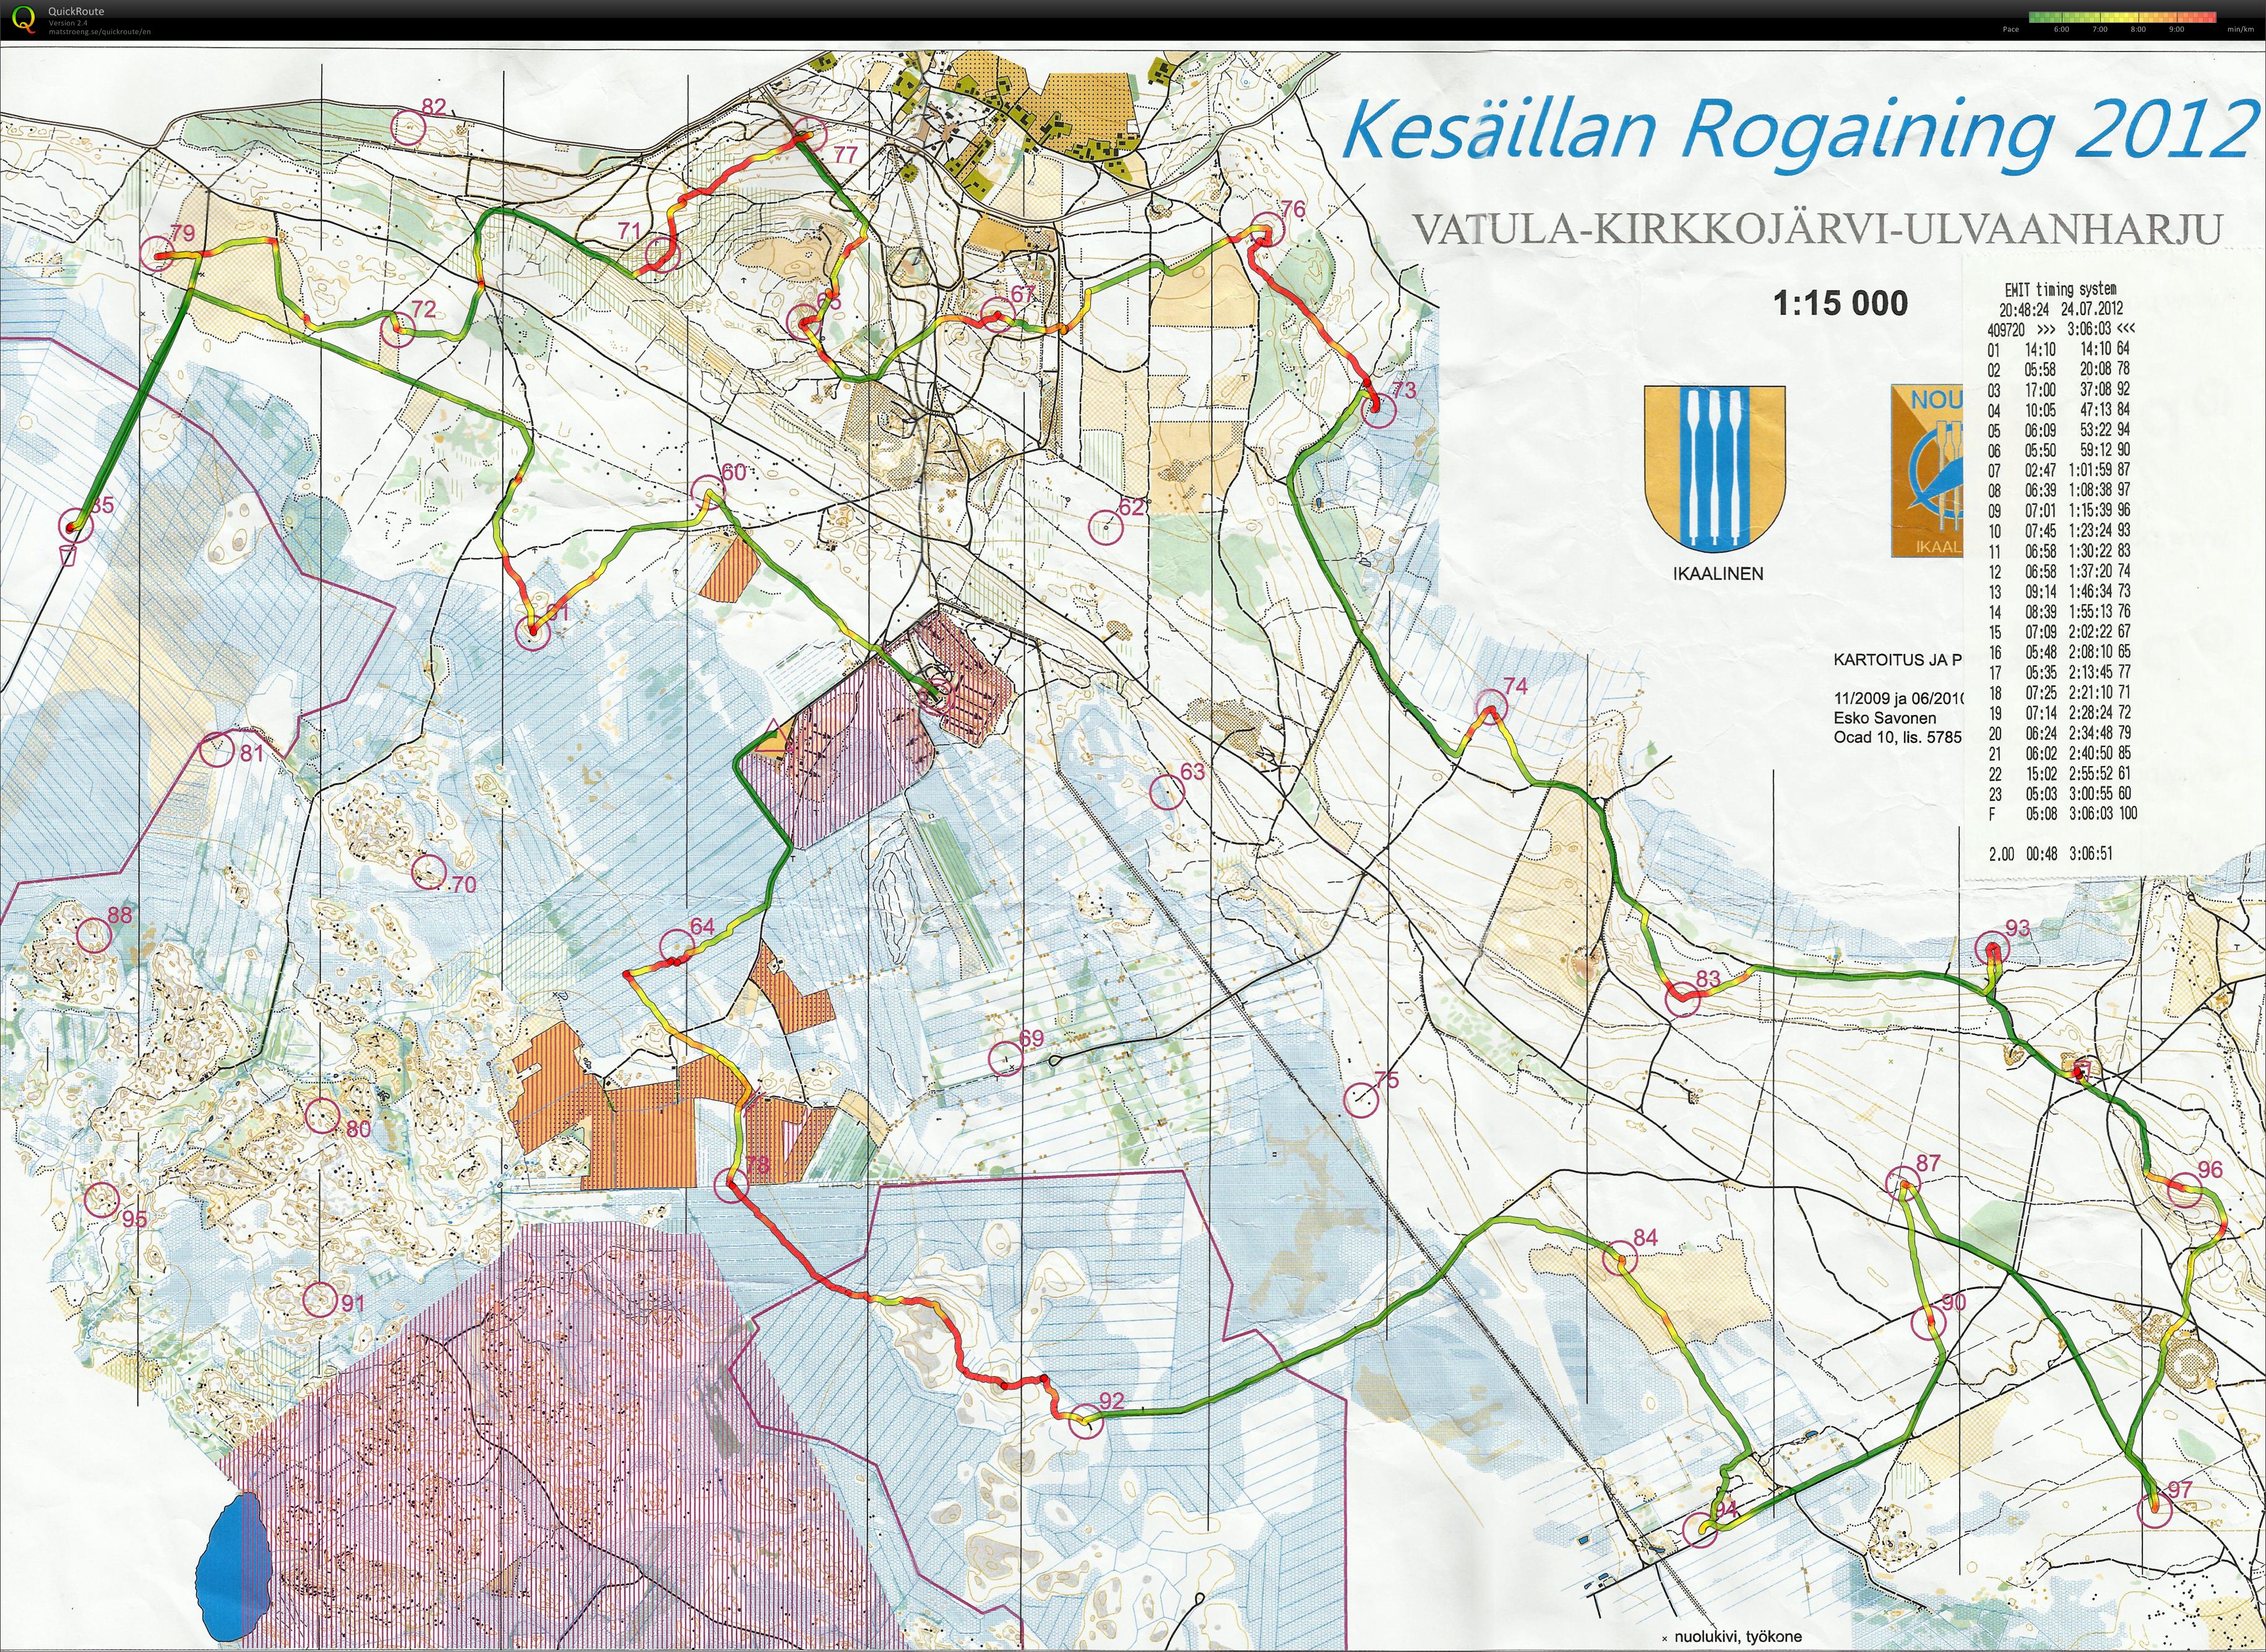Click finish row F 05:08

coord(2062,813)
